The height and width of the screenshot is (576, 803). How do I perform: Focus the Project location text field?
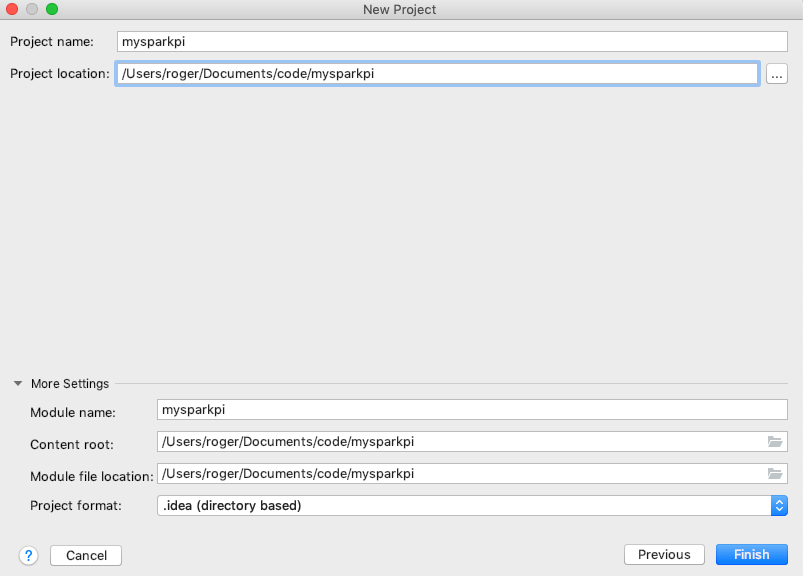coord(436,74)
